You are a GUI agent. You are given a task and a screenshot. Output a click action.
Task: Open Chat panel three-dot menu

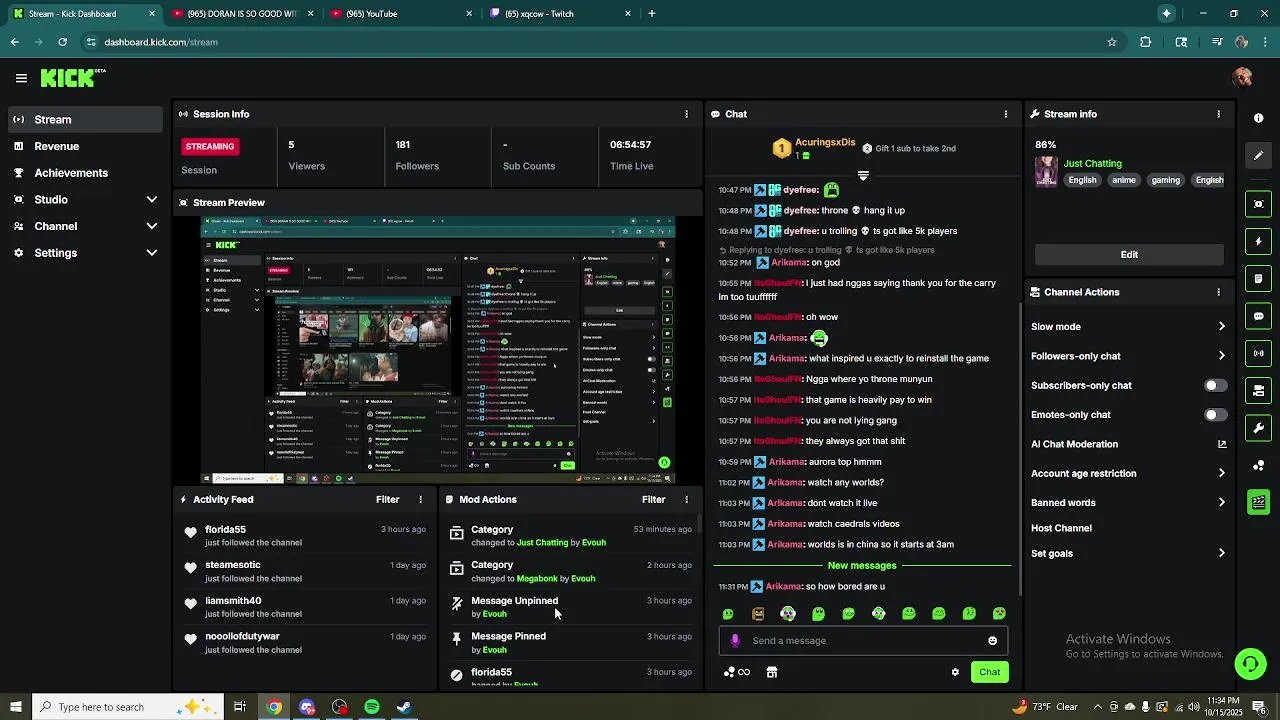click(x=1006, y=114)
